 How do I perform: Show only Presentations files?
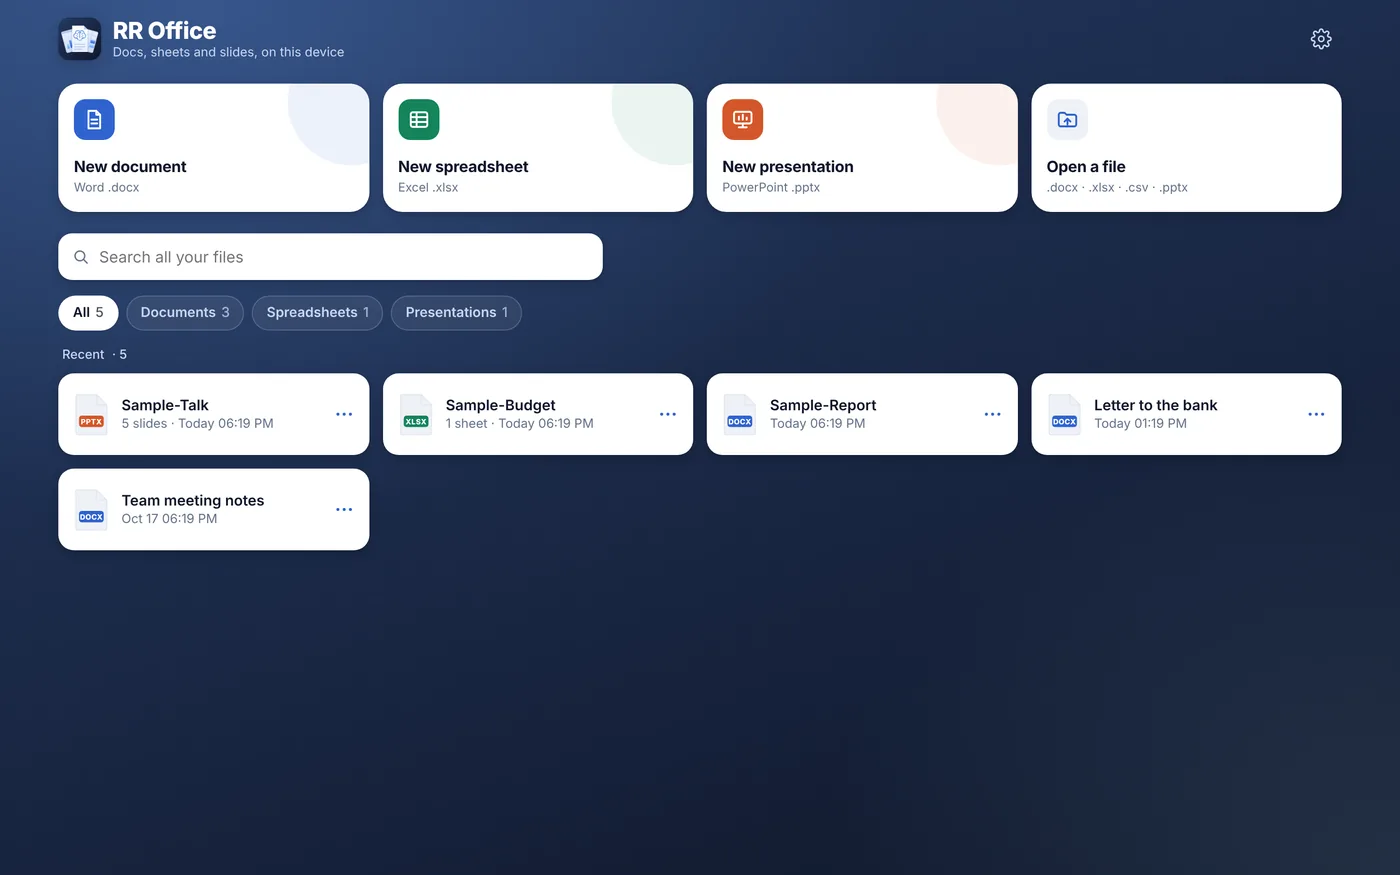(x=456, y=313)
